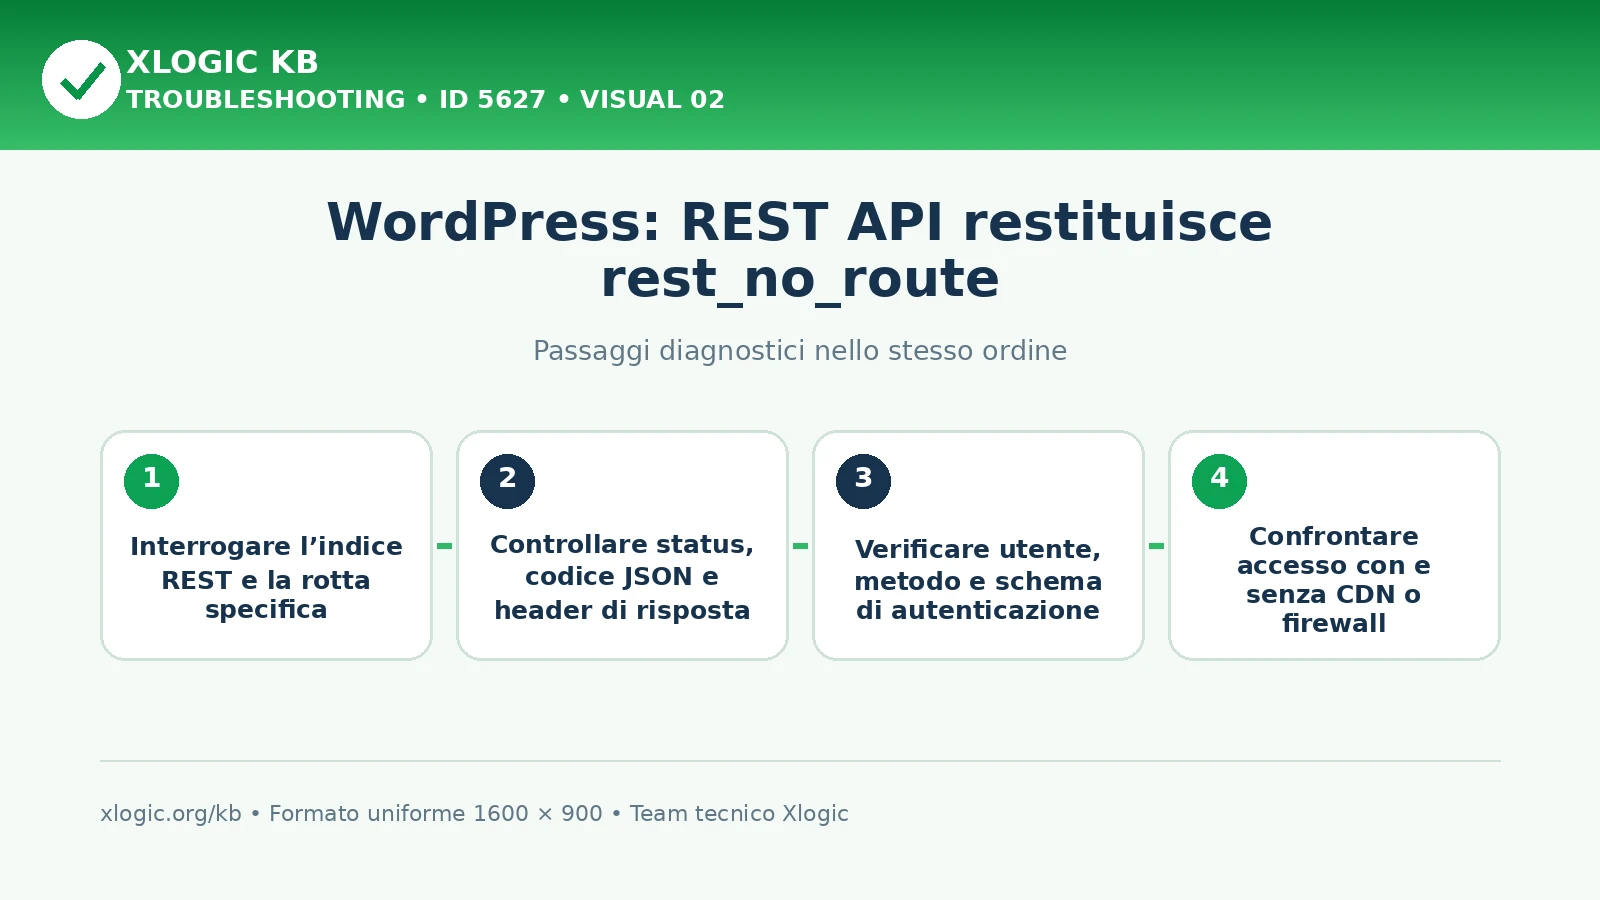Click the headline WordPress: REST API restituisce rest_no_route

coord(800,250)
